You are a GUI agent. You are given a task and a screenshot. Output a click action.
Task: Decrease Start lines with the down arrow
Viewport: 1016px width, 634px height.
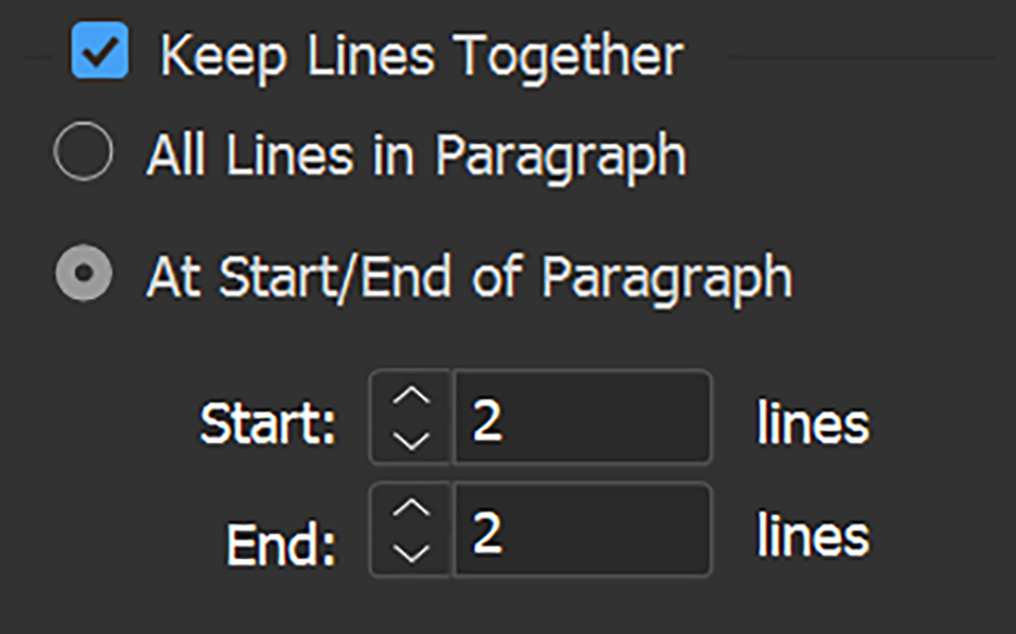pos(412,439)
